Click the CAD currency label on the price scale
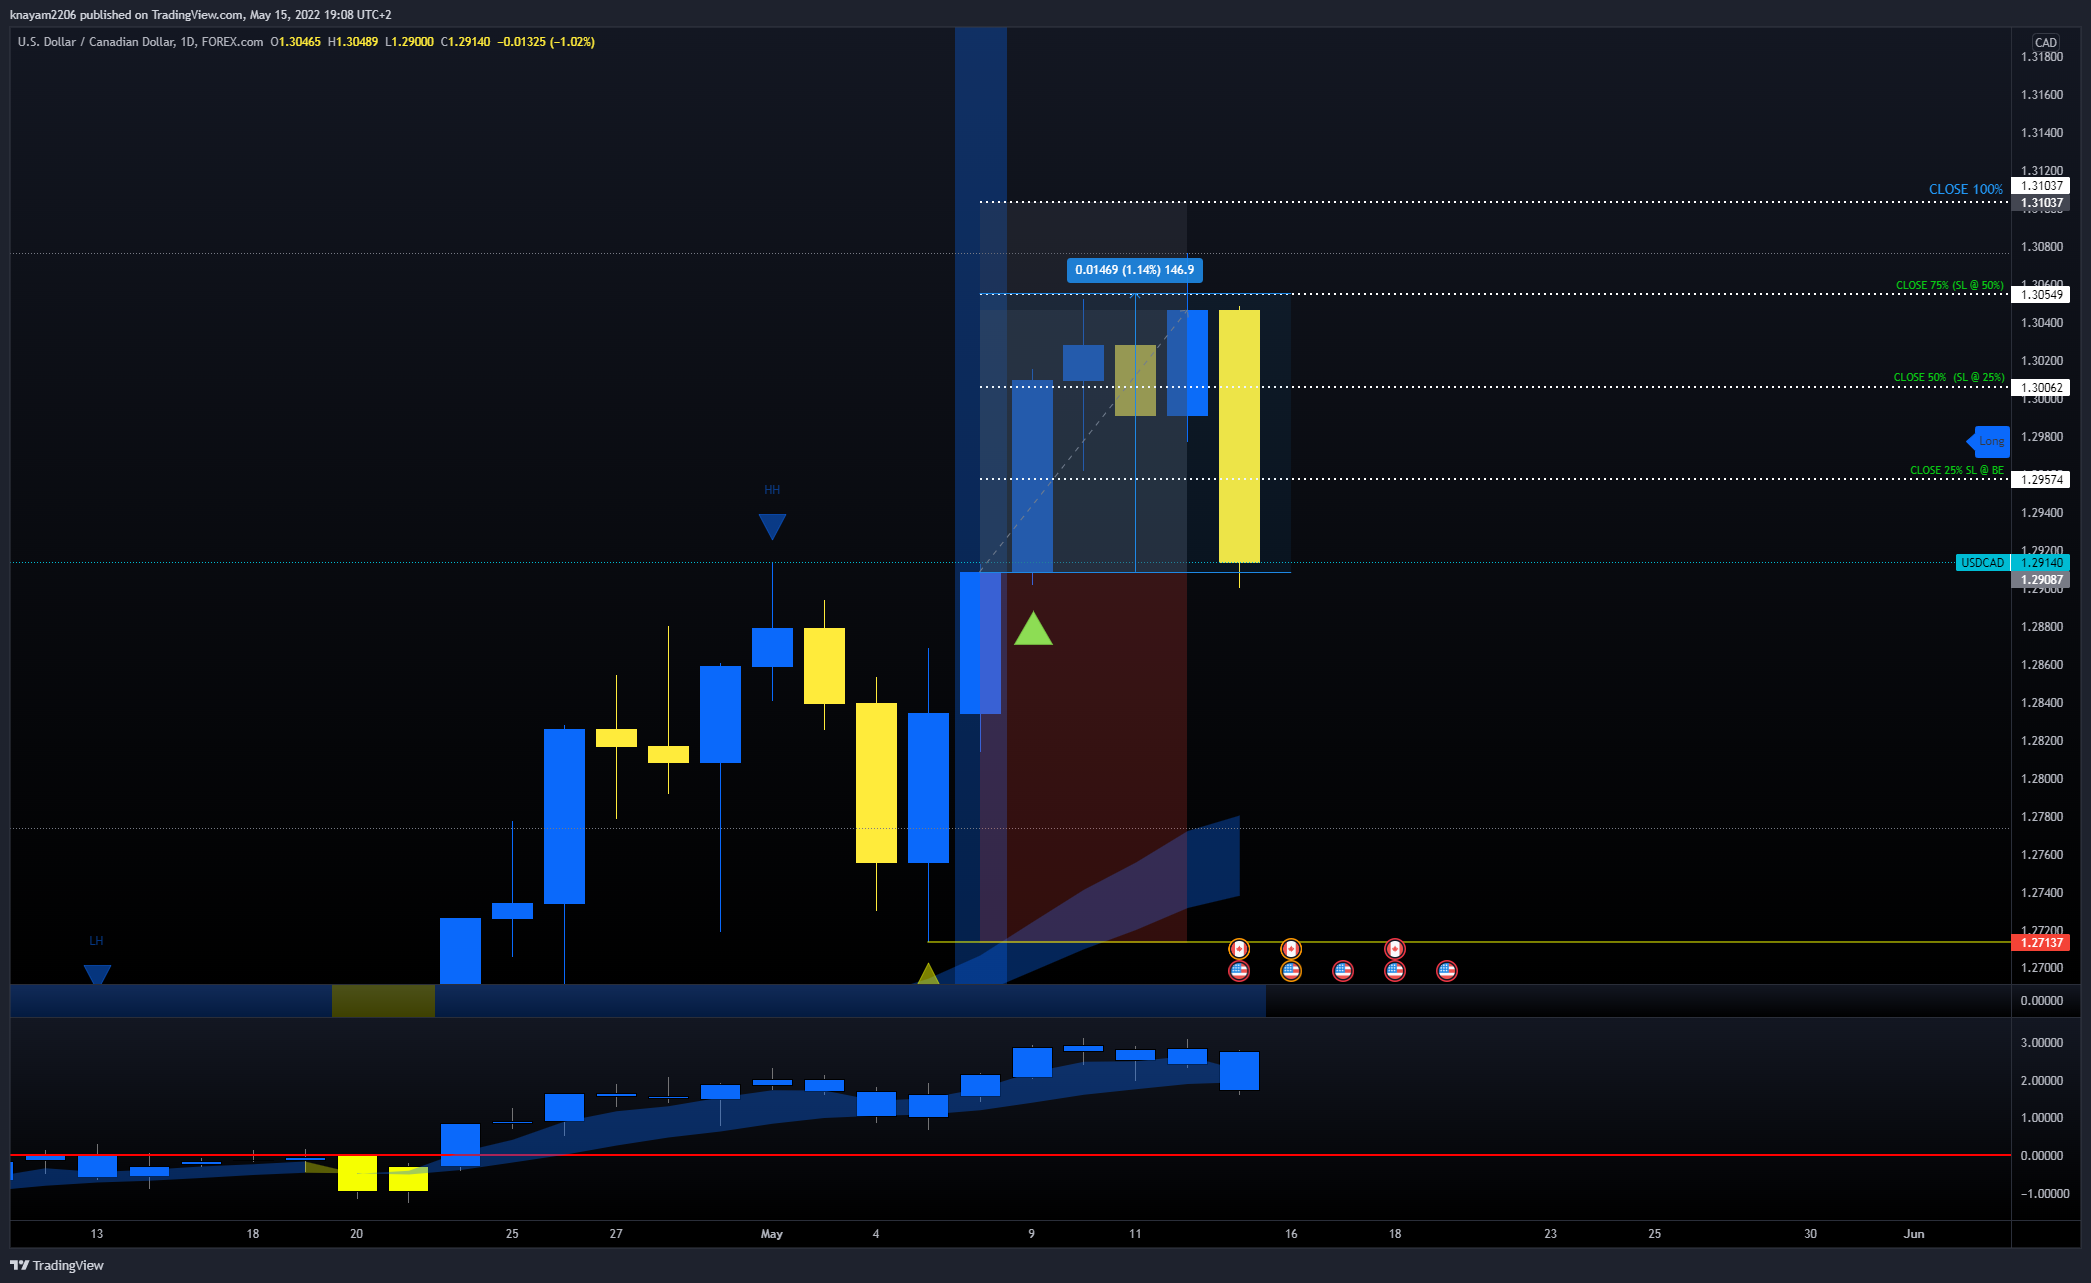 2046,42
